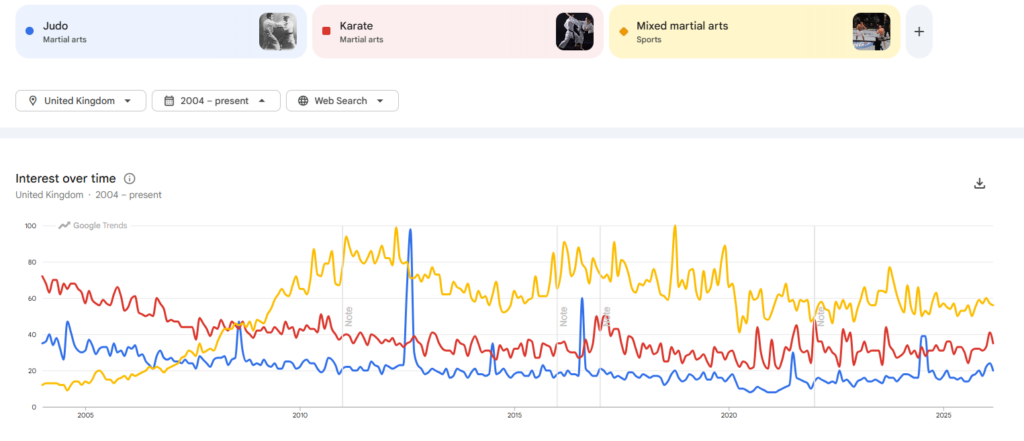Select the Karate search term chip
Screen dimensions: 1024x441
[x=430, y=31]
